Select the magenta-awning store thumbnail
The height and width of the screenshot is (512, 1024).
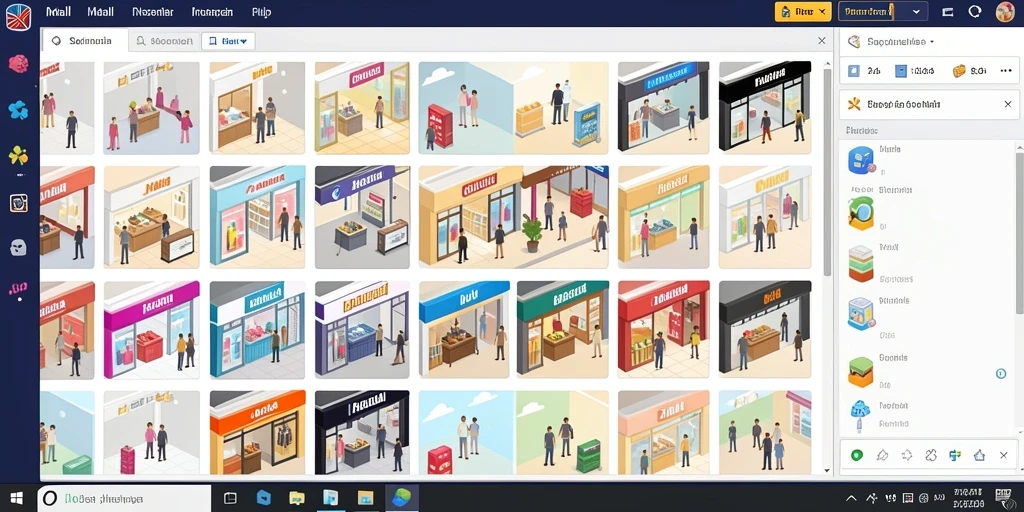(152, 330)
